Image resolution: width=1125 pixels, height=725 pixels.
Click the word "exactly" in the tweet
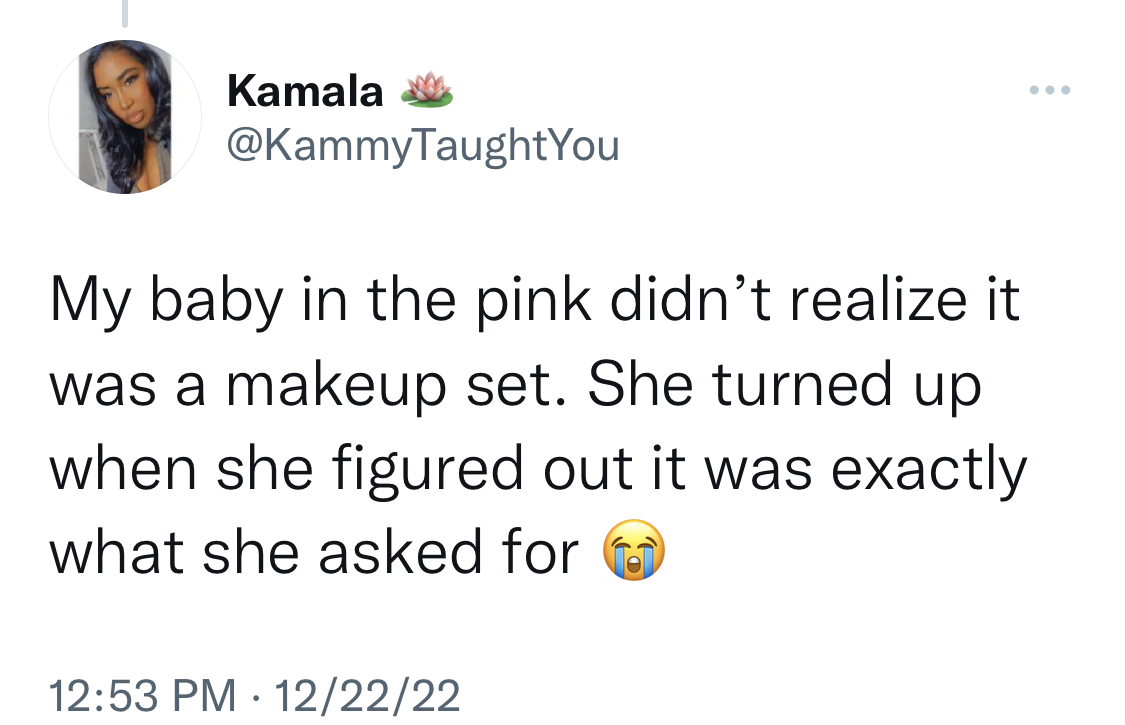(929, 470)
